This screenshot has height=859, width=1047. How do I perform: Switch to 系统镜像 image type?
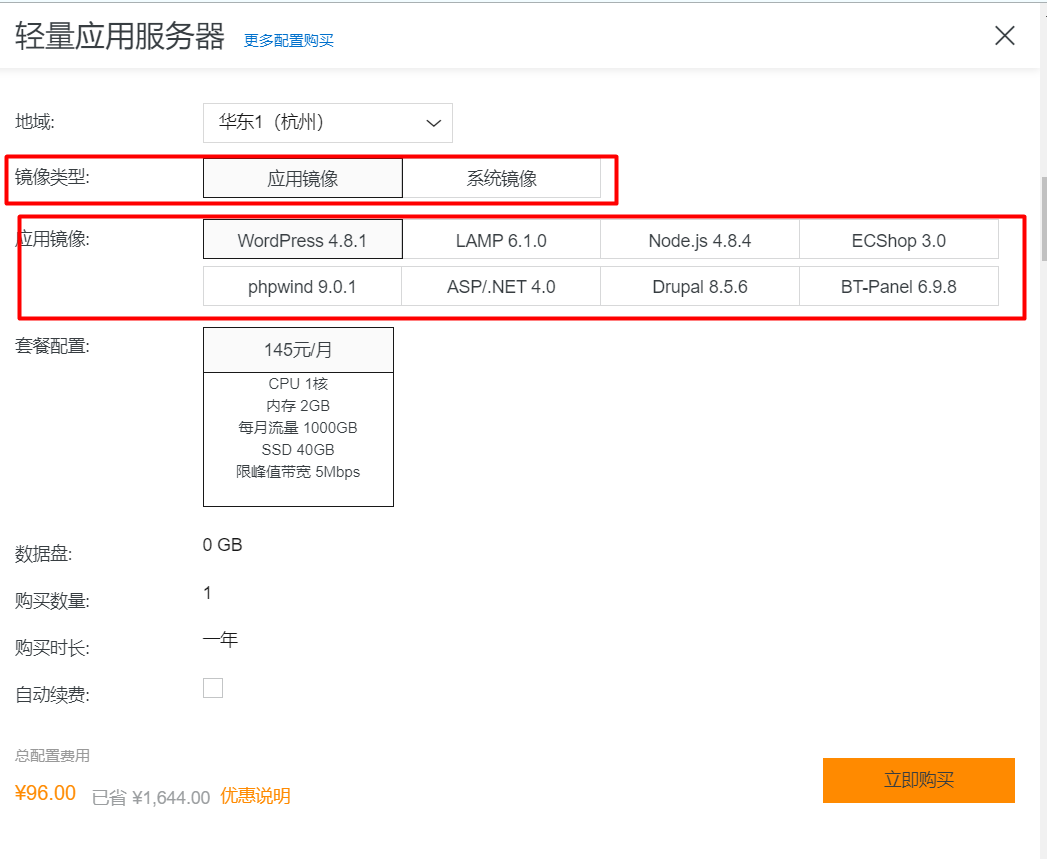[501, 178]
